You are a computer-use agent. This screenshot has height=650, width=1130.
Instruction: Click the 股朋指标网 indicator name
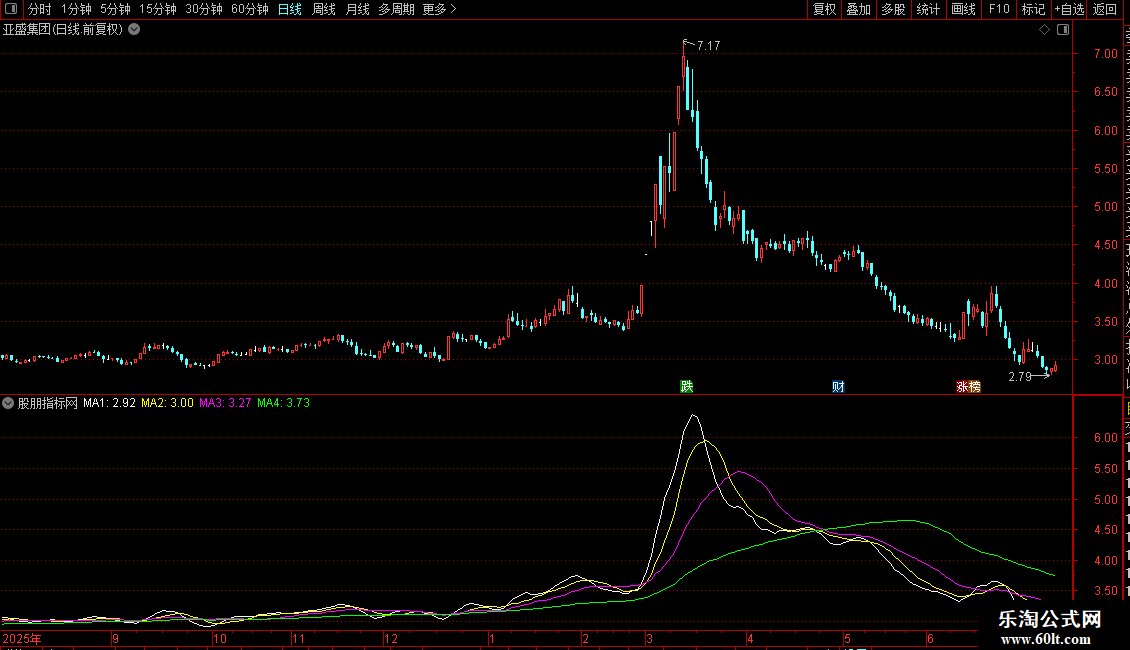pos(48,403)
